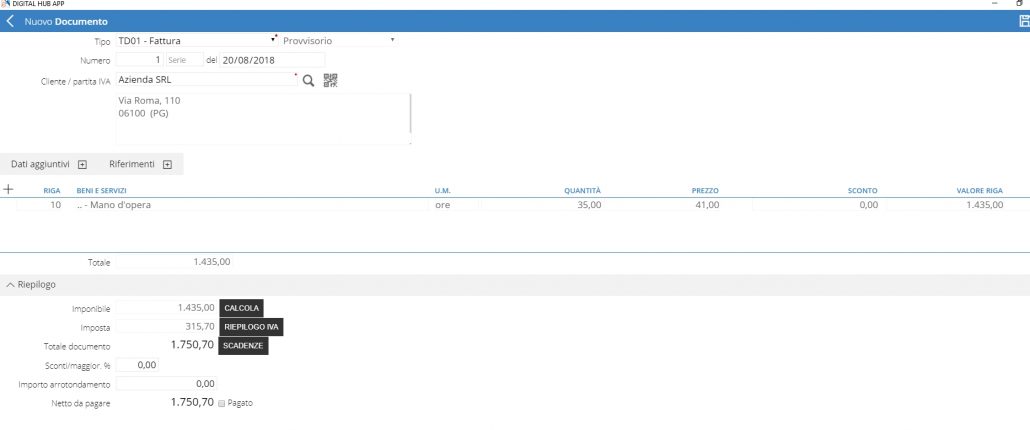
Task: Click address box Via Roma, 110
Action: point(263,119)
